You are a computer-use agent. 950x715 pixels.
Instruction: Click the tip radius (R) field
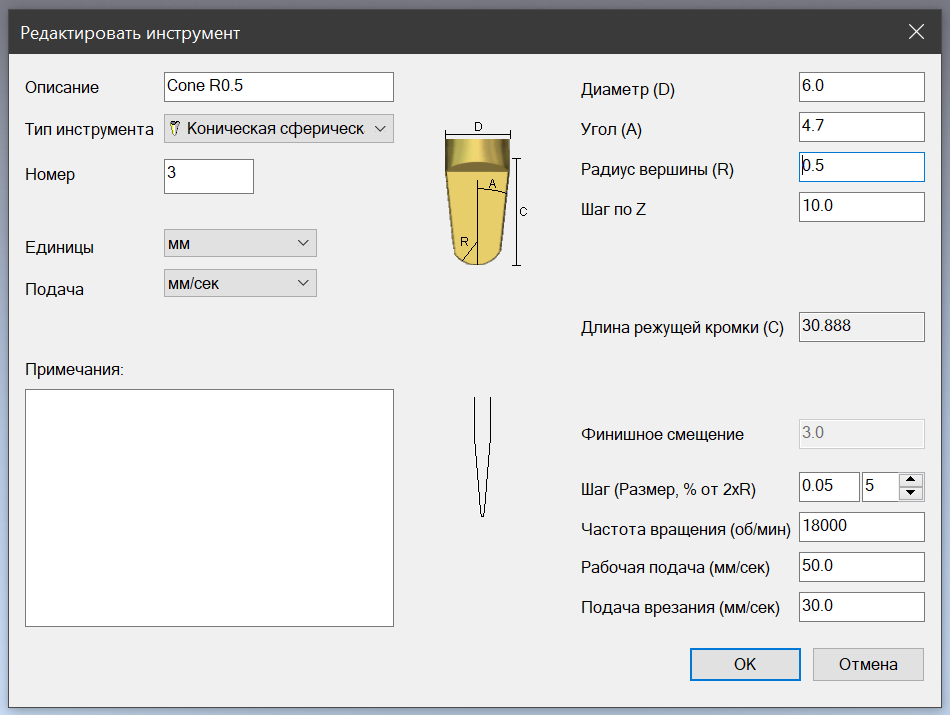[861, 167]
